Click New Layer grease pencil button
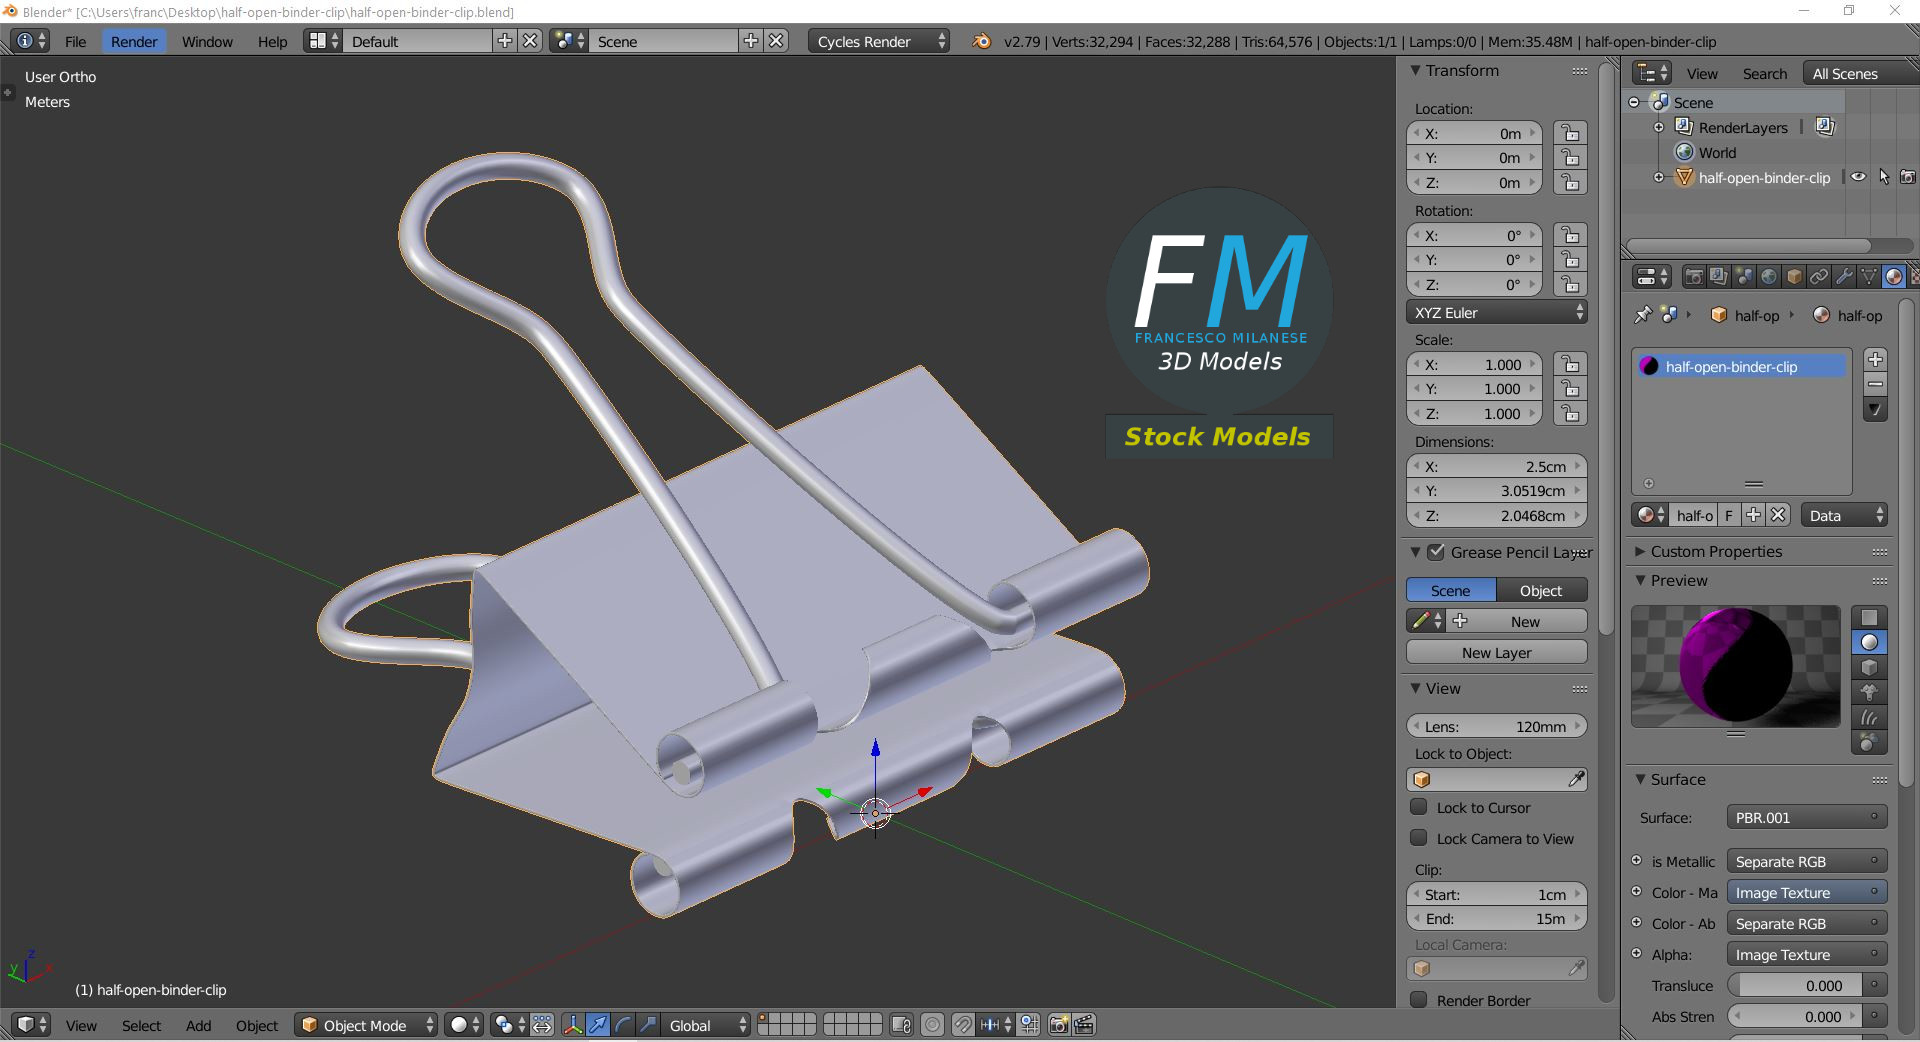 (1497, 652)
